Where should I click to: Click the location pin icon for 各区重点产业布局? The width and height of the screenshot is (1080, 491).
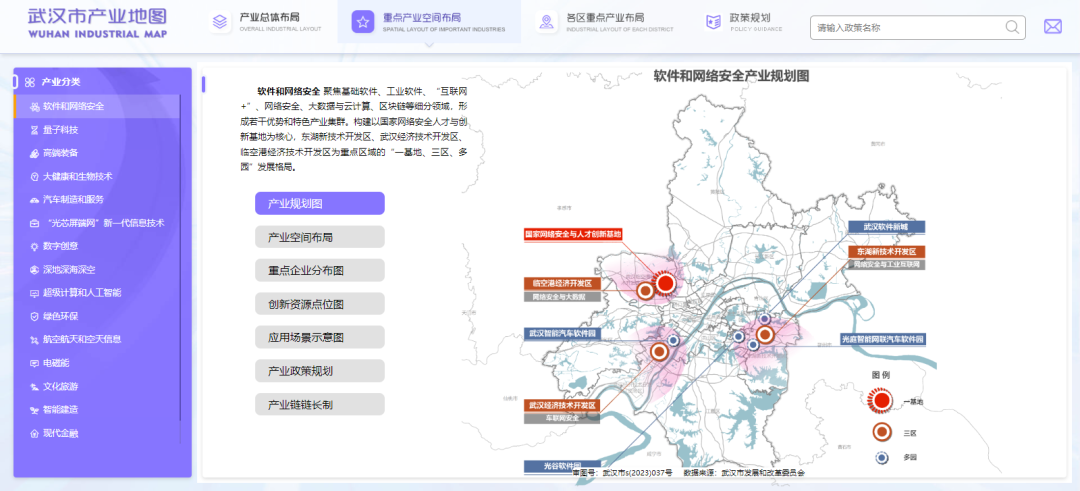(546, 22)
